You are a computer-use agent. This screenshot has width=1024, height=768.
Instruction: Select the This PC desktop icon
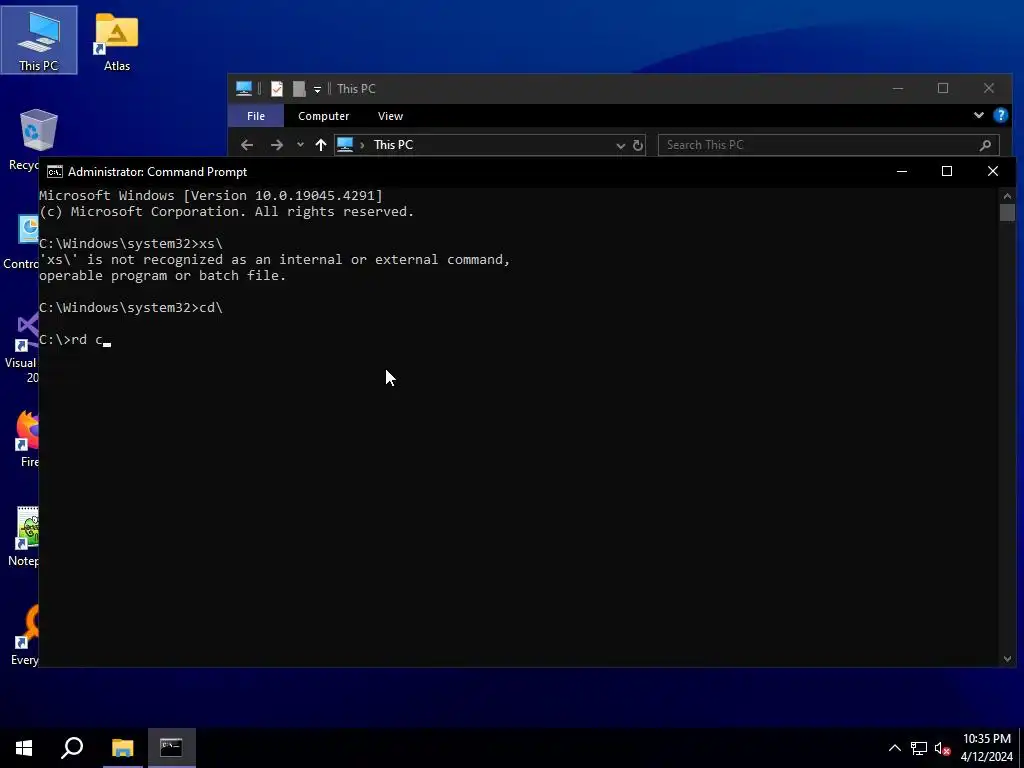tap(39, 40)
